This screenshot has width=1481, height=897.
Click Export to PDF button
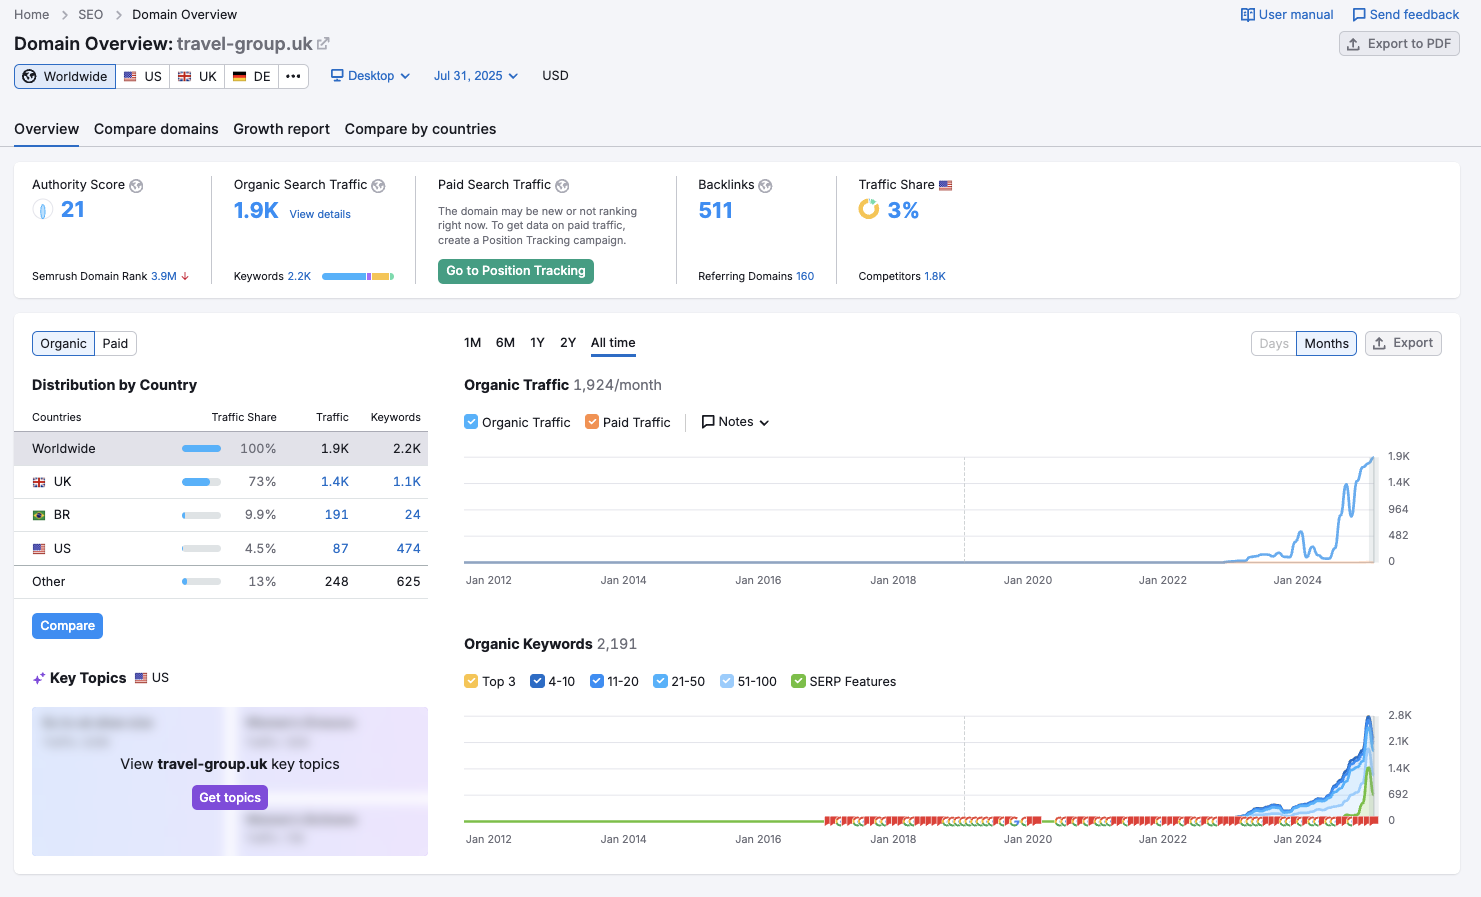[1399, 44]
